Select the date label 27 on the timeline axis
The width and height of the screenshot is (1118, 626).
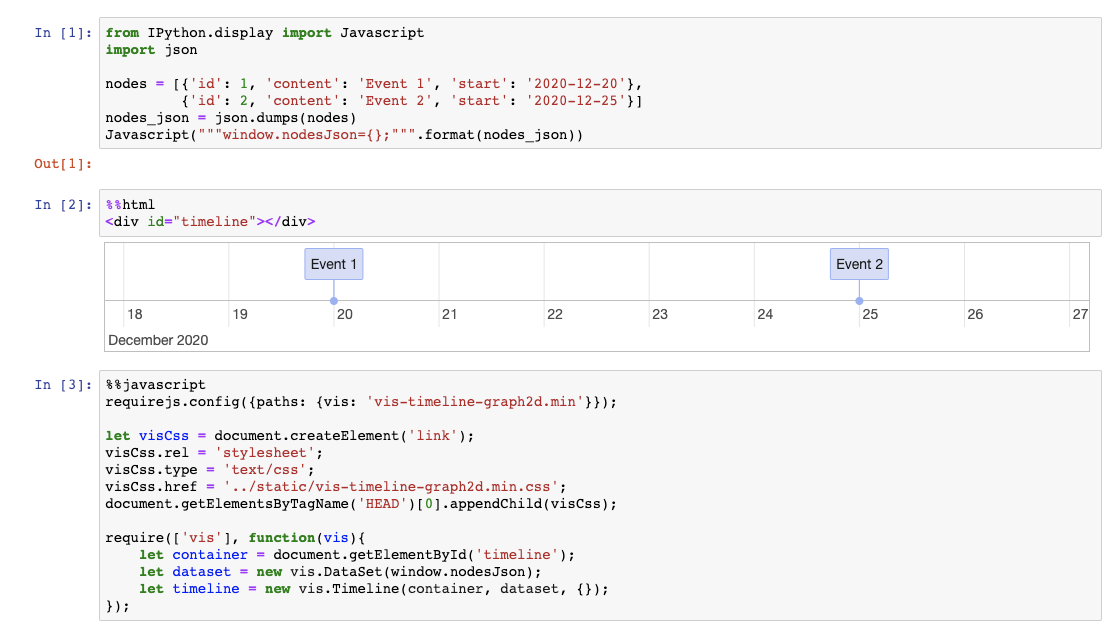(1081, 314)
